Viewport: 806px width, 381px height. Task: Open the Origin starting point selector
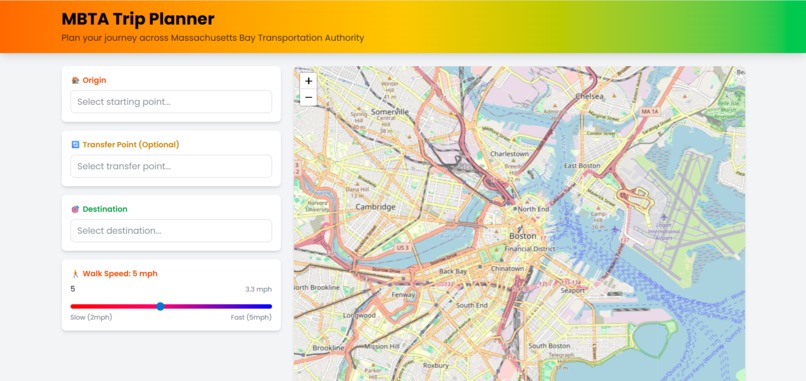(x=171, y=102)
